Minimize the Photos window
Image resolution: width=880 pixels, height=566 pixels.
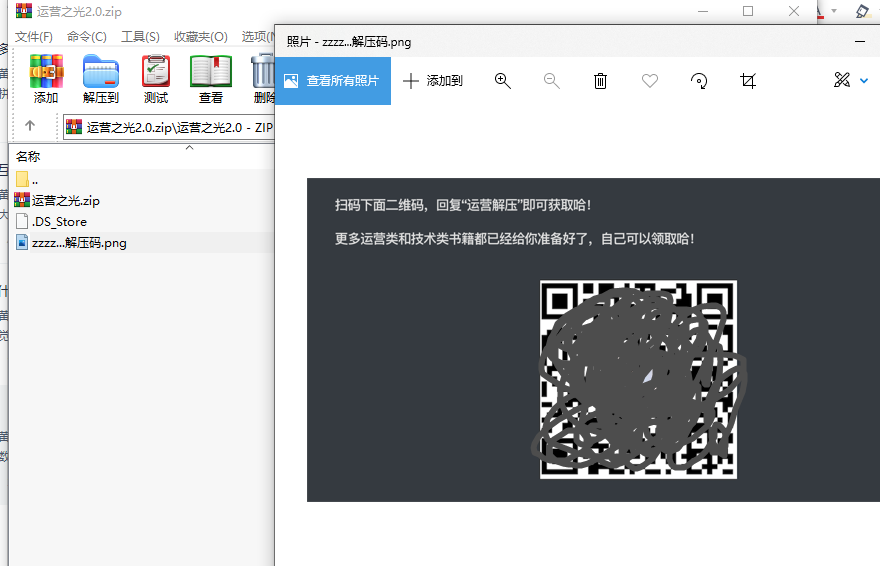coord(860,42)
